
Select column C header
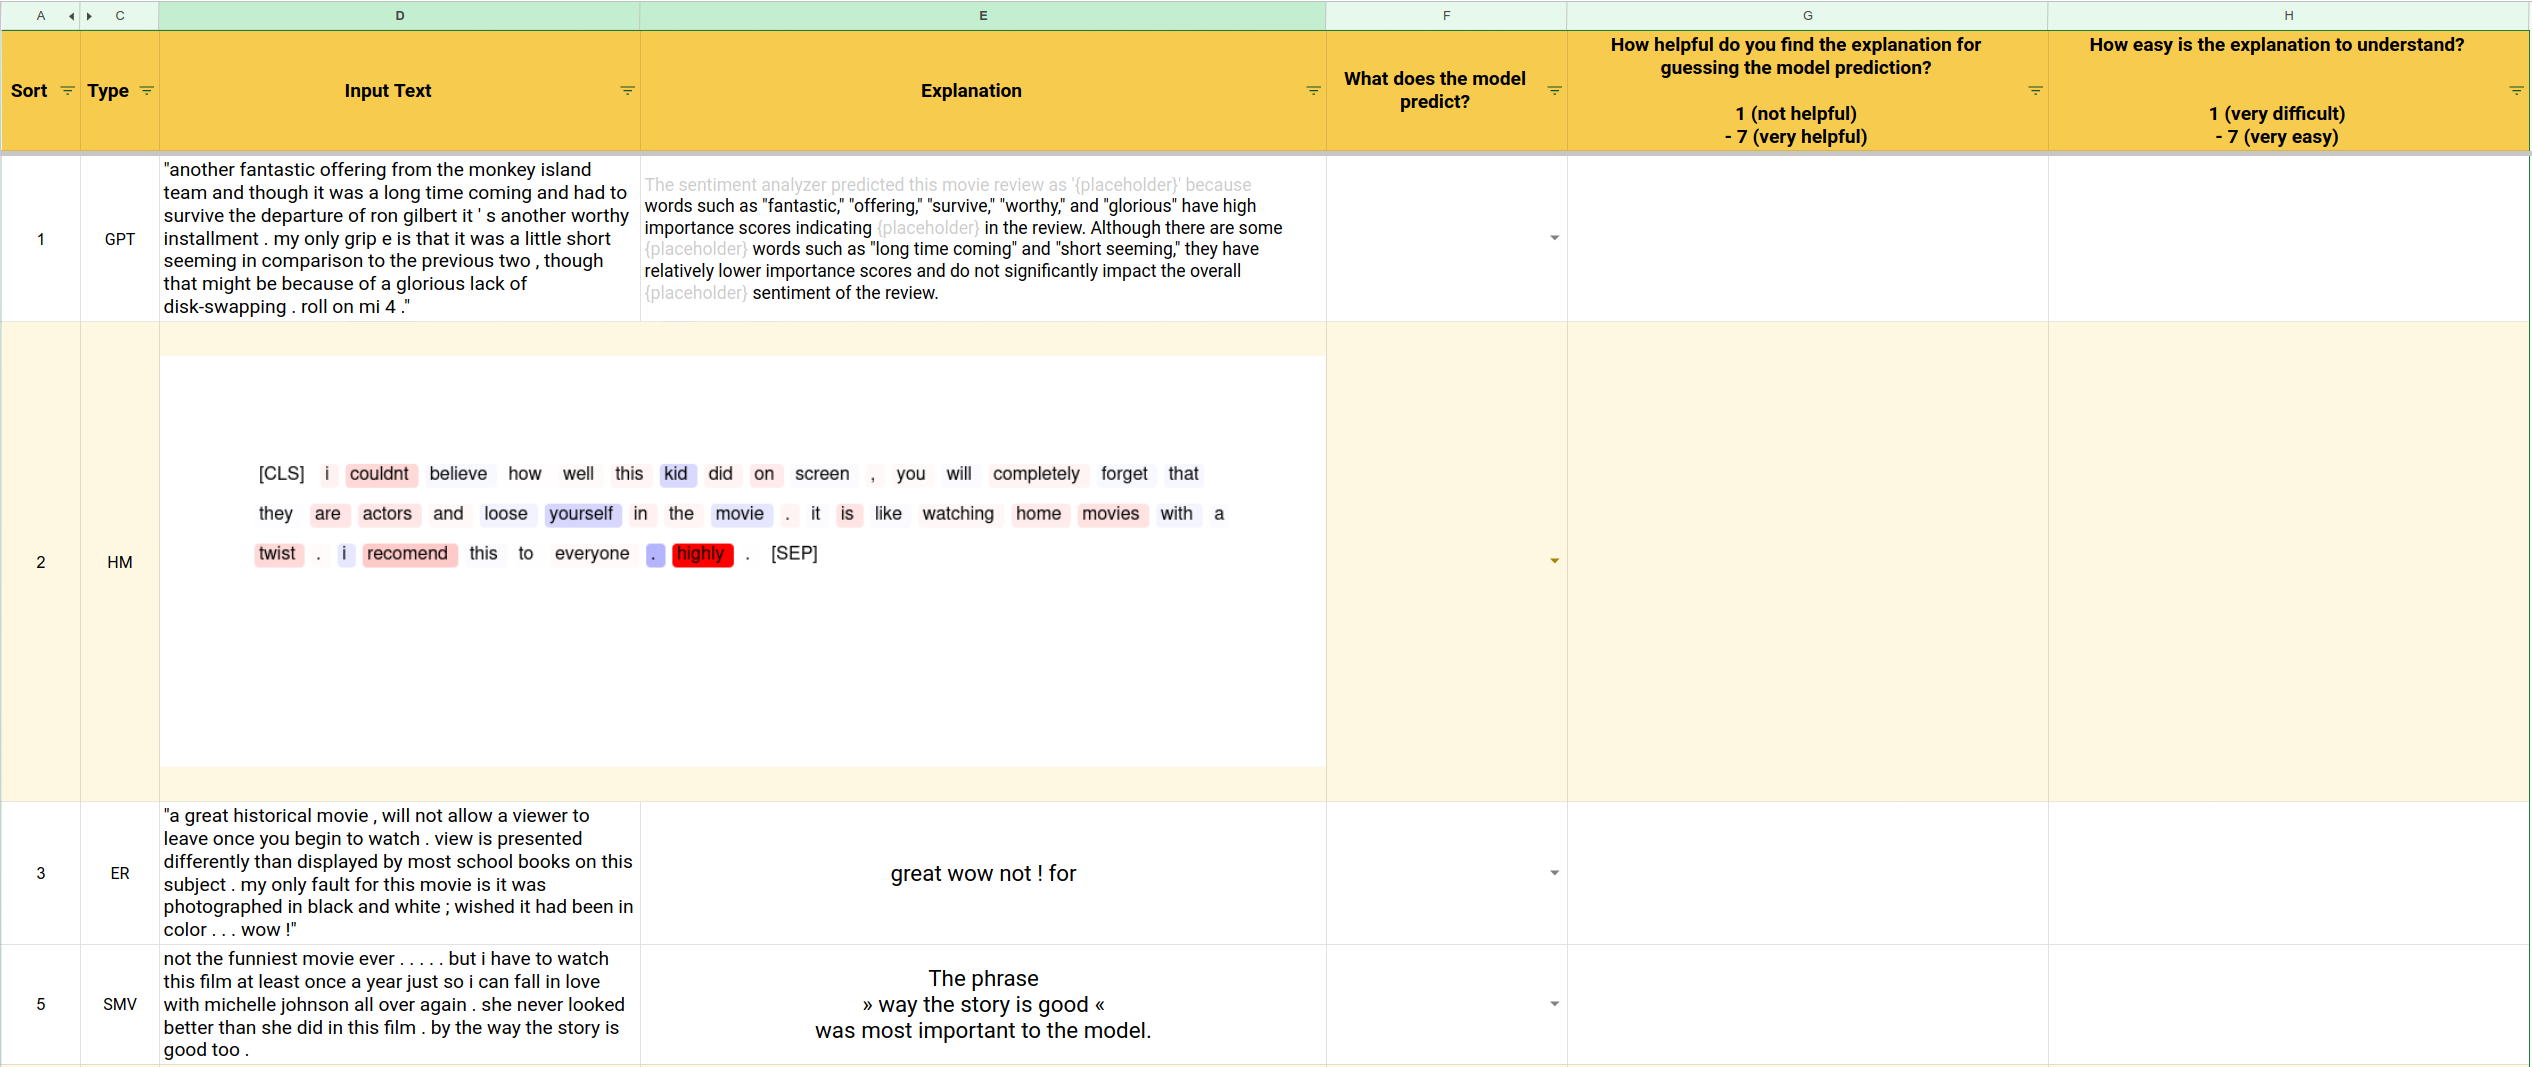tap(120, 16)
